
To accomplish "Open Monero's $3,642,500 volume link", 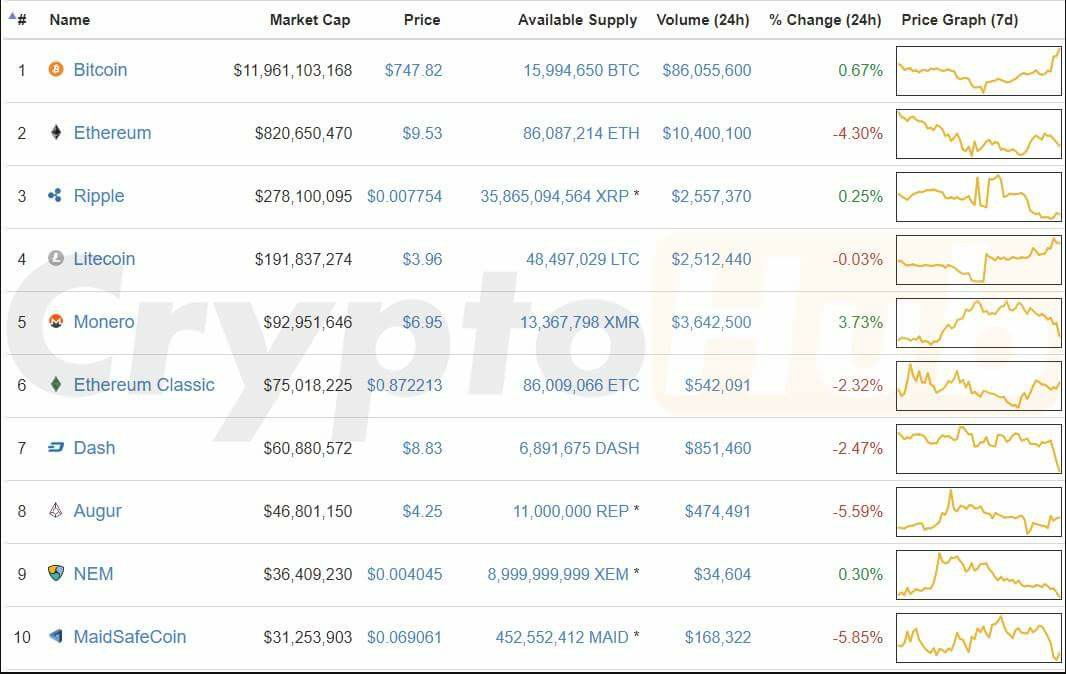I will 711,322.
